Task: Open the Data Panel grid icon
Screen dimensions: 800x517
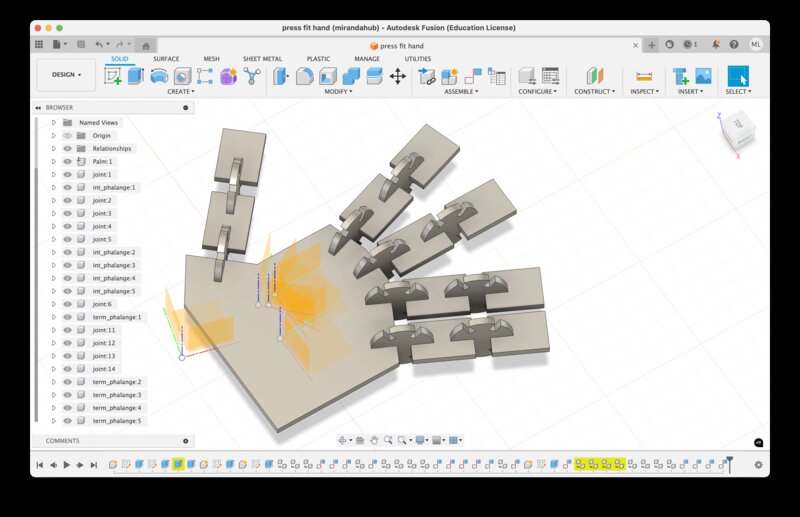Action: (40, 45)
